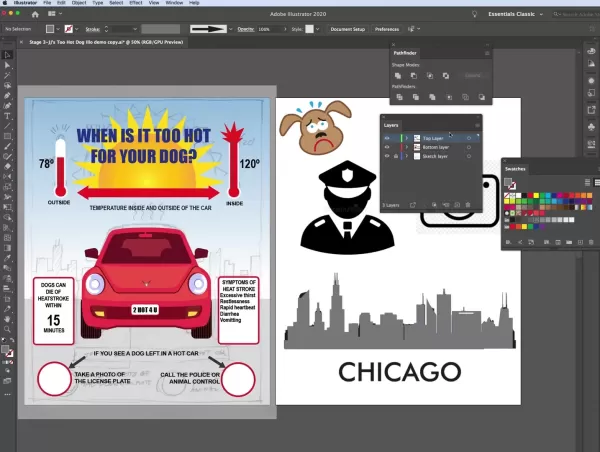Click the Opacity value field
The width and height of the screenshot is (600, 452).
click(267, 30)
